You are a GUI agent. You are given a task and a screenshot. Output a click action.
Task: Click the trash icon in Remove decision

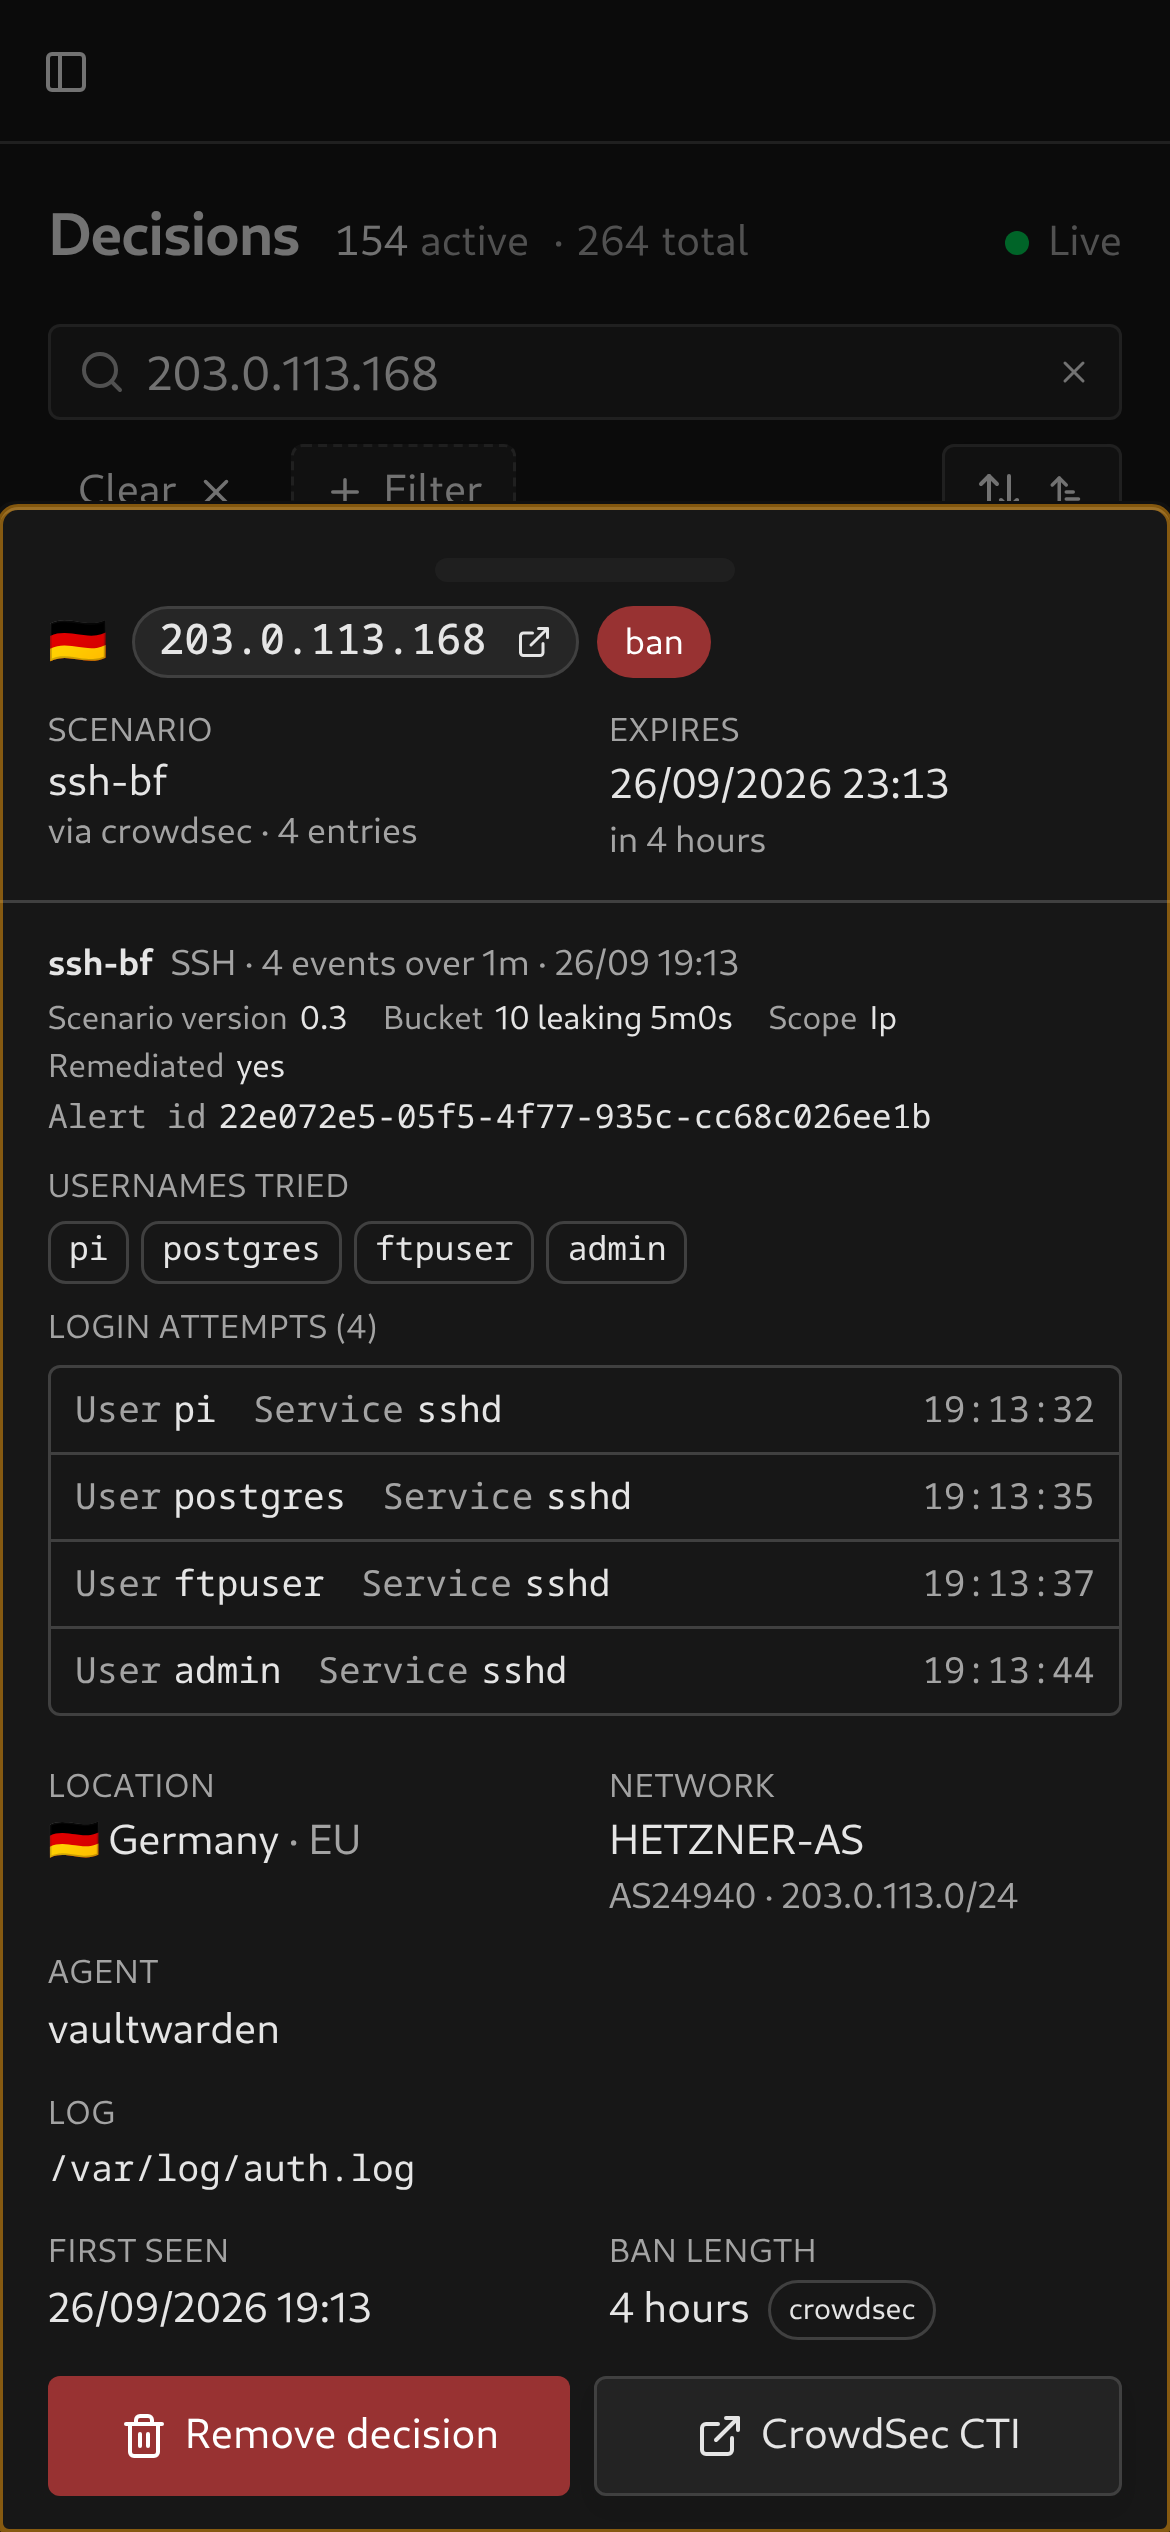pos(144,2436)
